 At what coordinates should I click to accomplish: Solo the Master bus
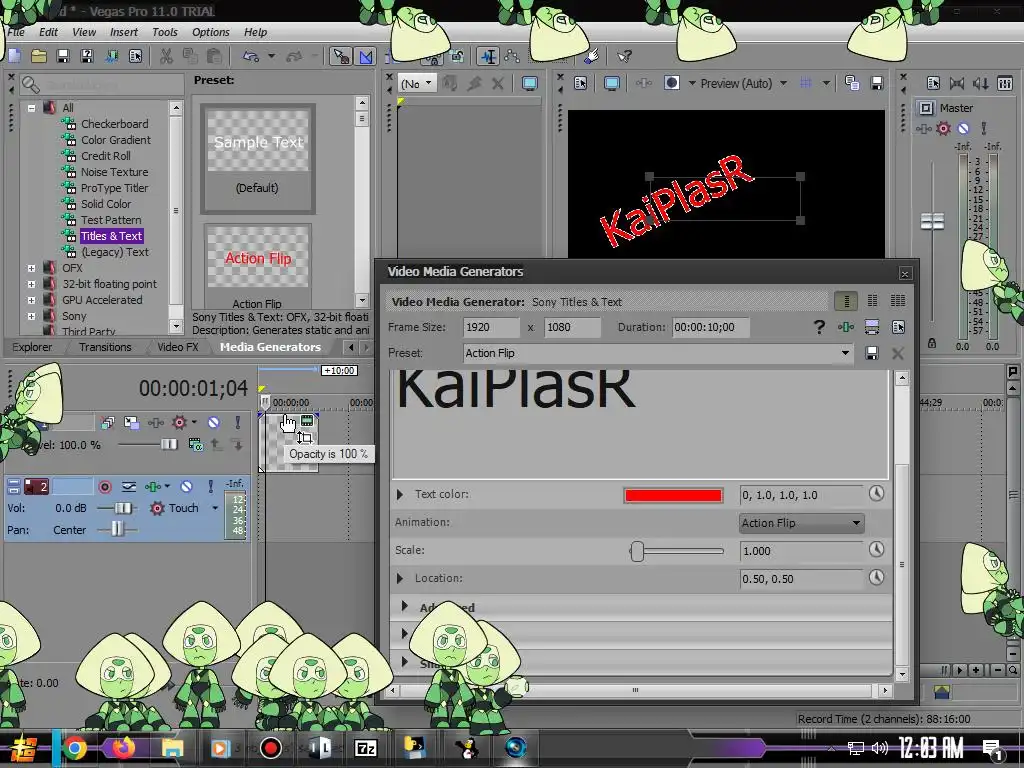pyautogui.click(x=984, y=129)
